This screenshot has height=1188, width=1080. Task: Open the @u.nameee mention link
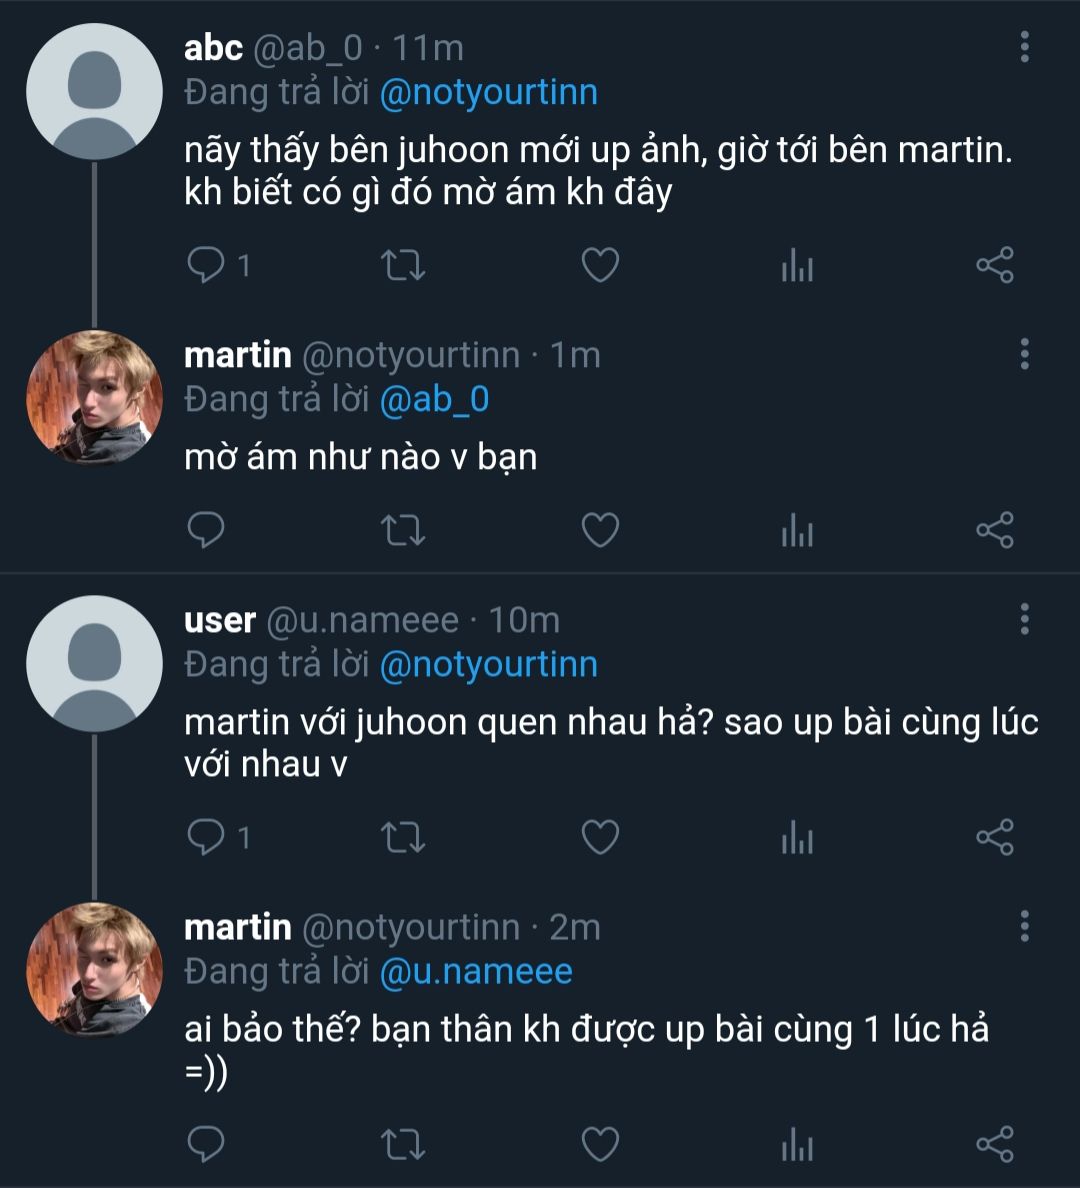click(476, 972)
